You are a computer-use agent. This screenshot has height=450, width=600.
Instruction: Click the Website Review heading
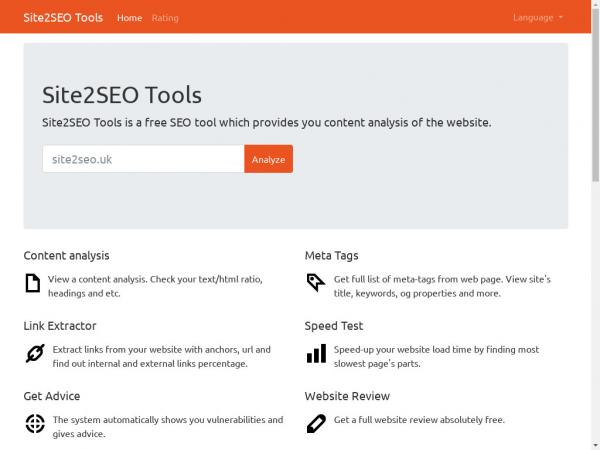pyautogui.click(x=347, y=396)
